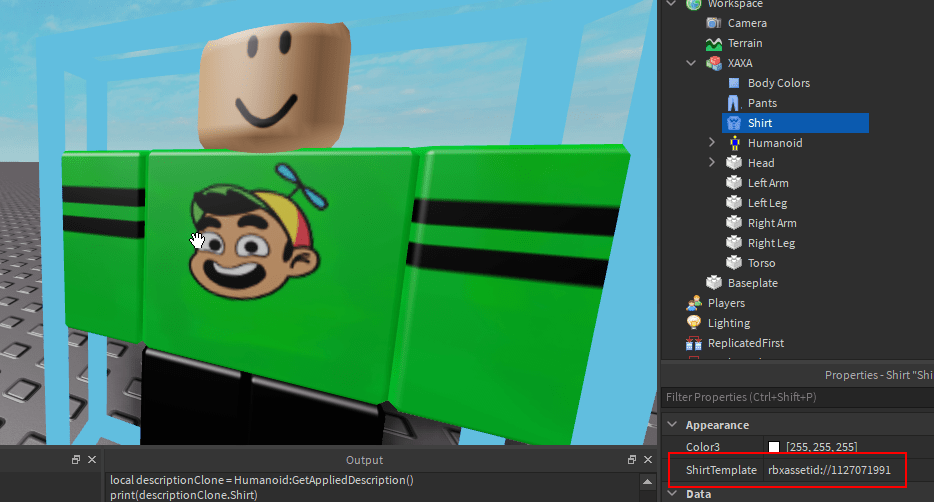Undock the Output panel

[632, 460]
